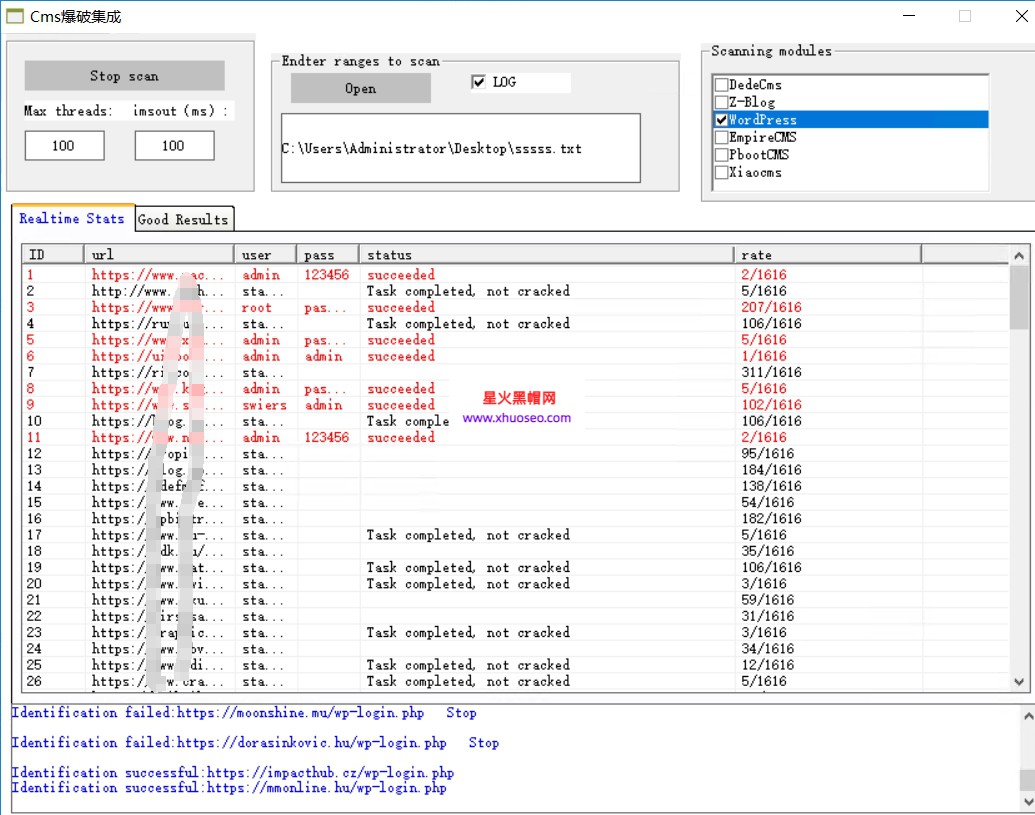Toggle the LOG checkbox

tap(479, 82)
